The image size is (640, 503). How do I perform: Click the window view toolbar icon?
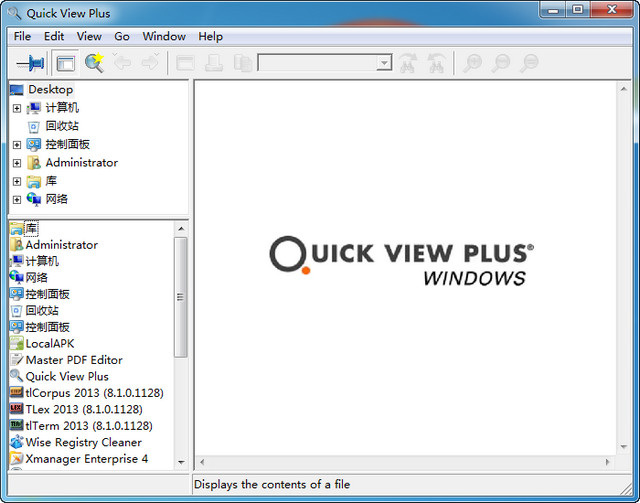185,63
